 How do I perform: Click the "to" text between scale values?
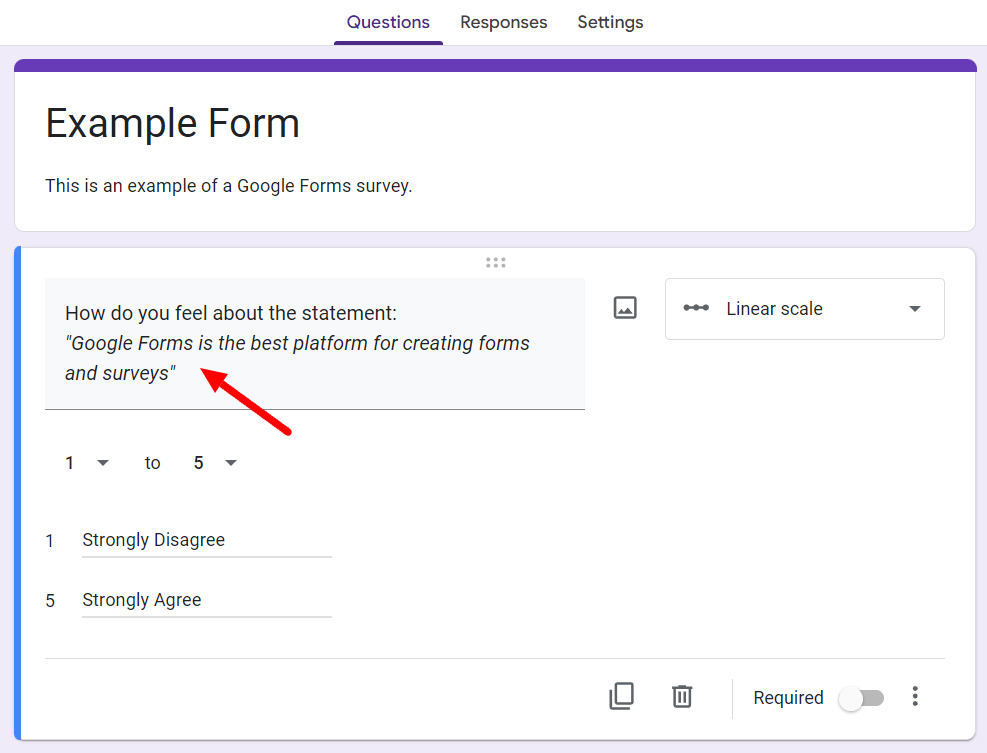click(152, 463)
